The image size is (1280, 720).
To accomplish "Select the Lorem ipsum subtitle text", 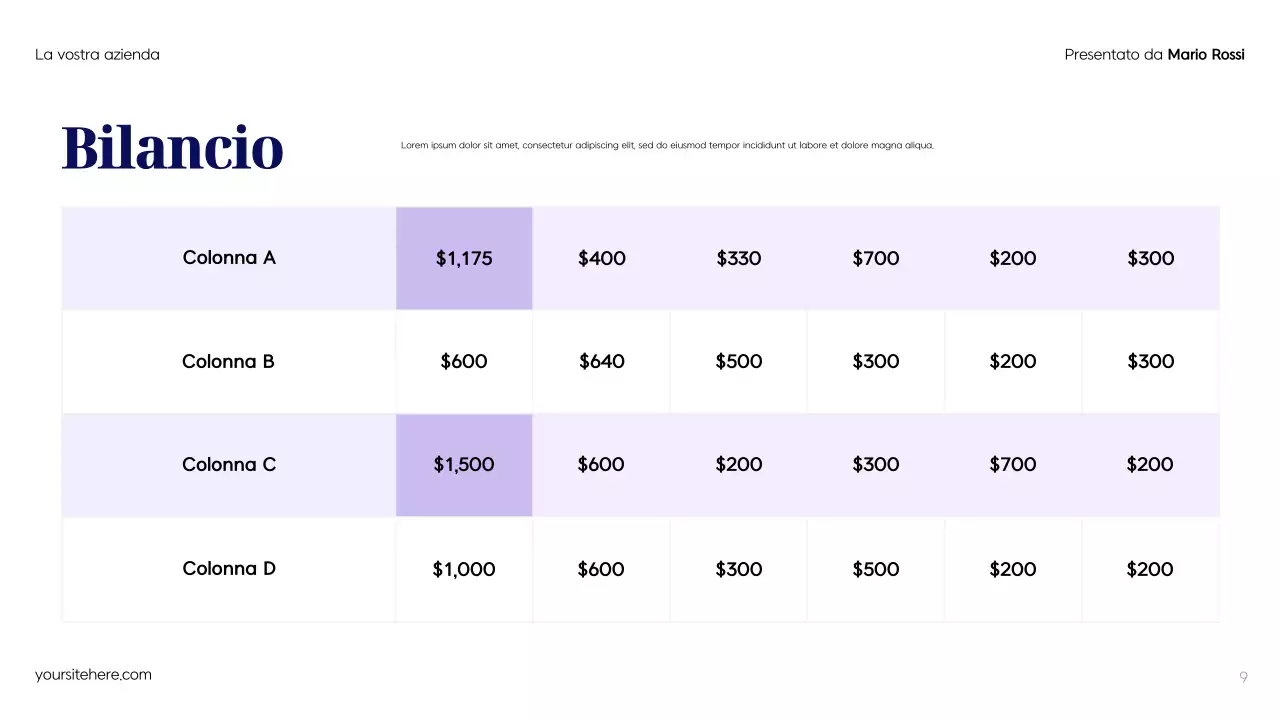I will point(667,145).
